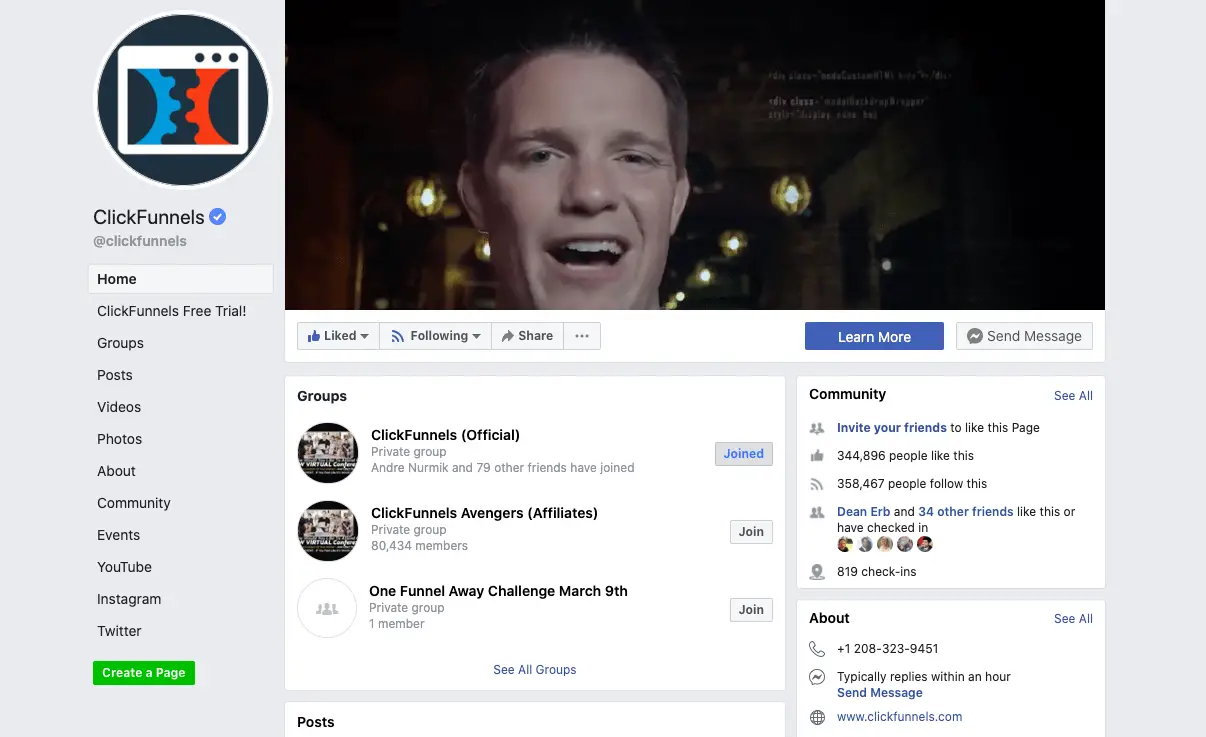The image size is (1206, 737).
Task: Open the 34 other friends link
Action: coord(966,512)
